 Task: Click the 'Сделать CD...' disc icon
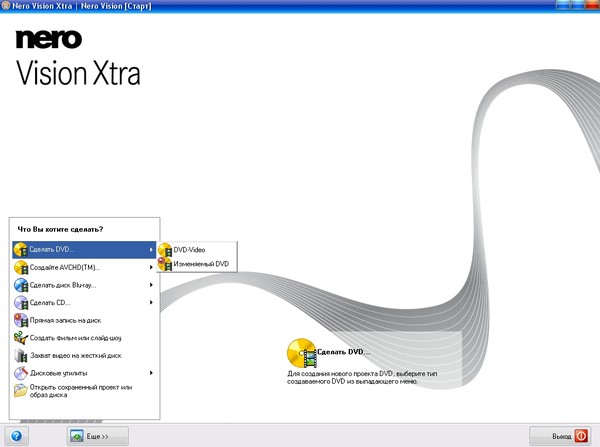point(21,302)
